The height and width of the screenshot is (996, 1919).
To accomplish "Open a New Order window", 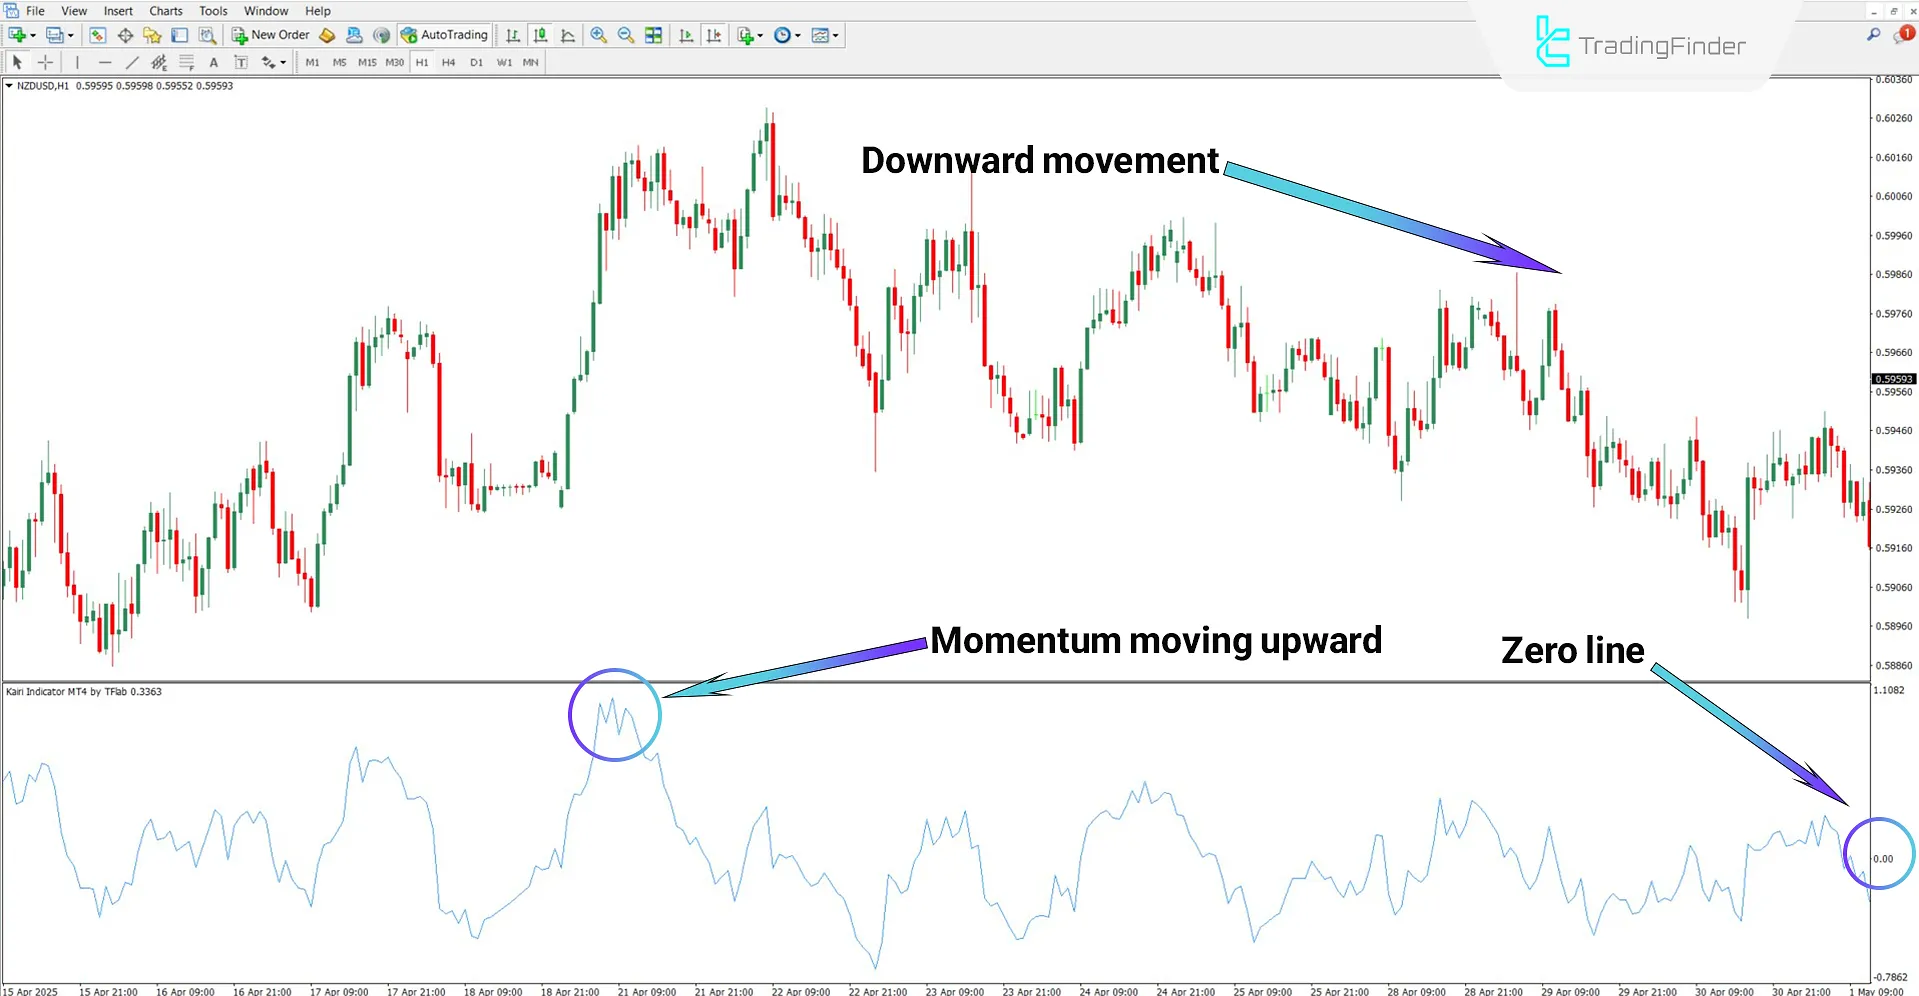I will [270, 35].
